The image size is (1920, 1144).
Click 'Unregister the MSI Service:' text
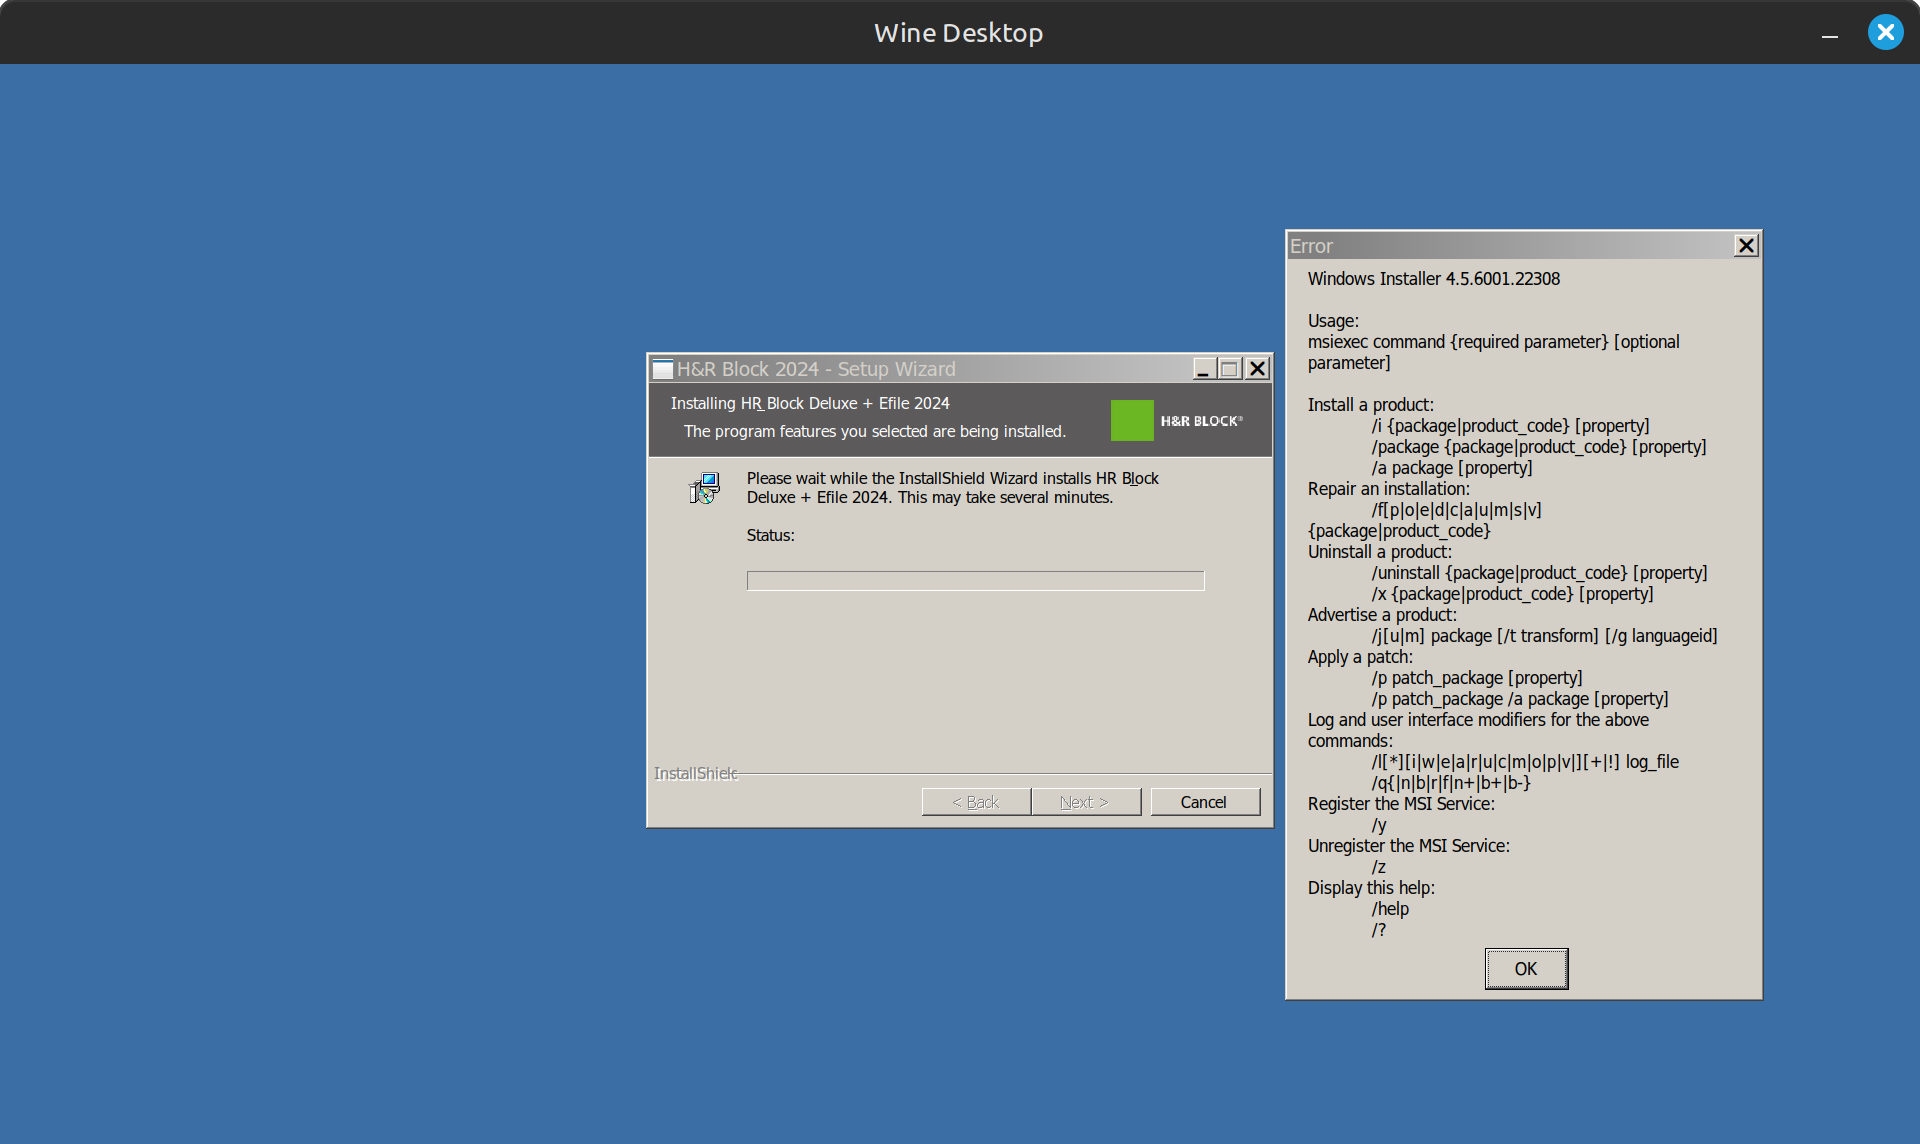tap(1409, 846)
